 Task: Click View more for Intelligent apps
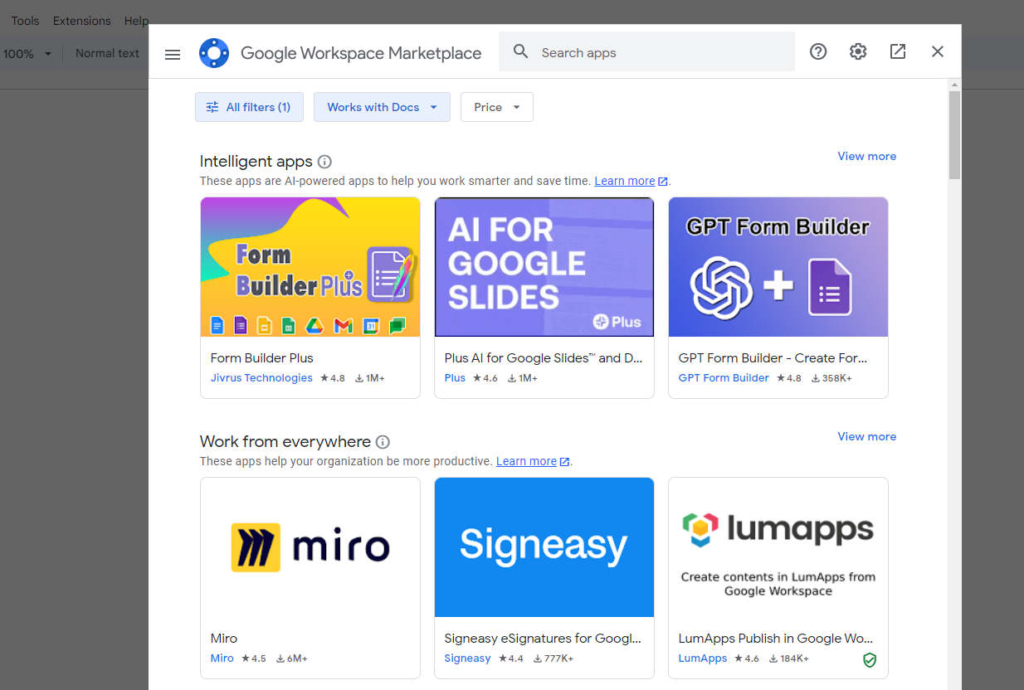pos(866,156)
